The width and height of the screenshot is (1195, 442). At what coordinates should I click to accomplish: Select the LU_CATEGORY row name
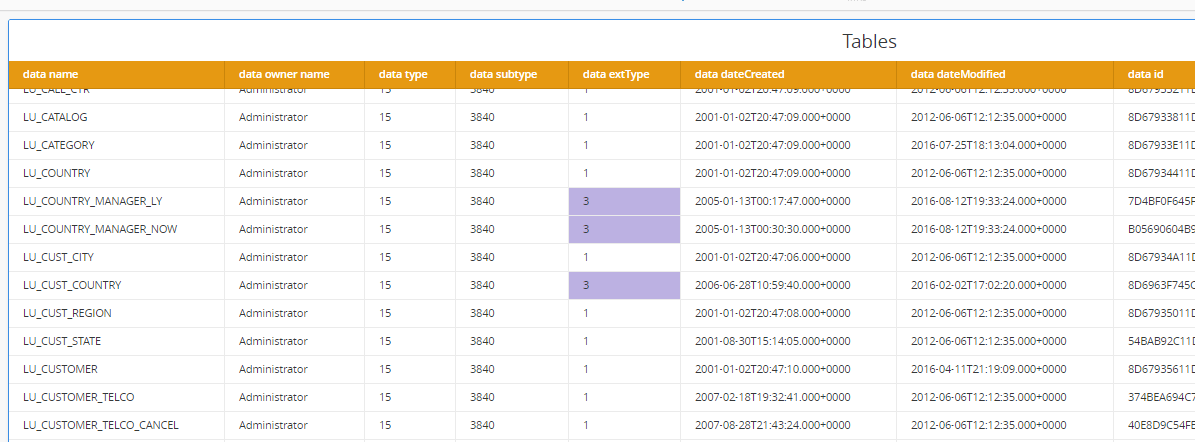(x=58, y=145)
